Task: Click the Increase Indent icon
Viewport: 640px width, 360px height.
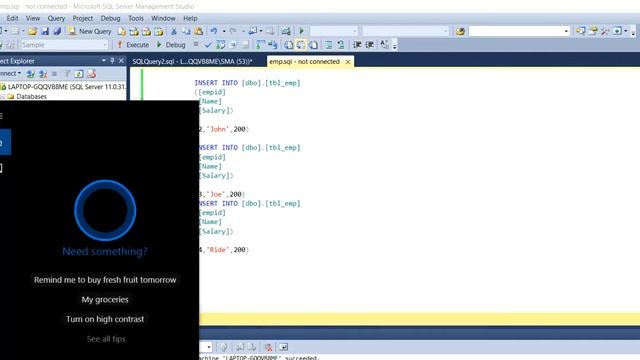Action: click(369, 45)
